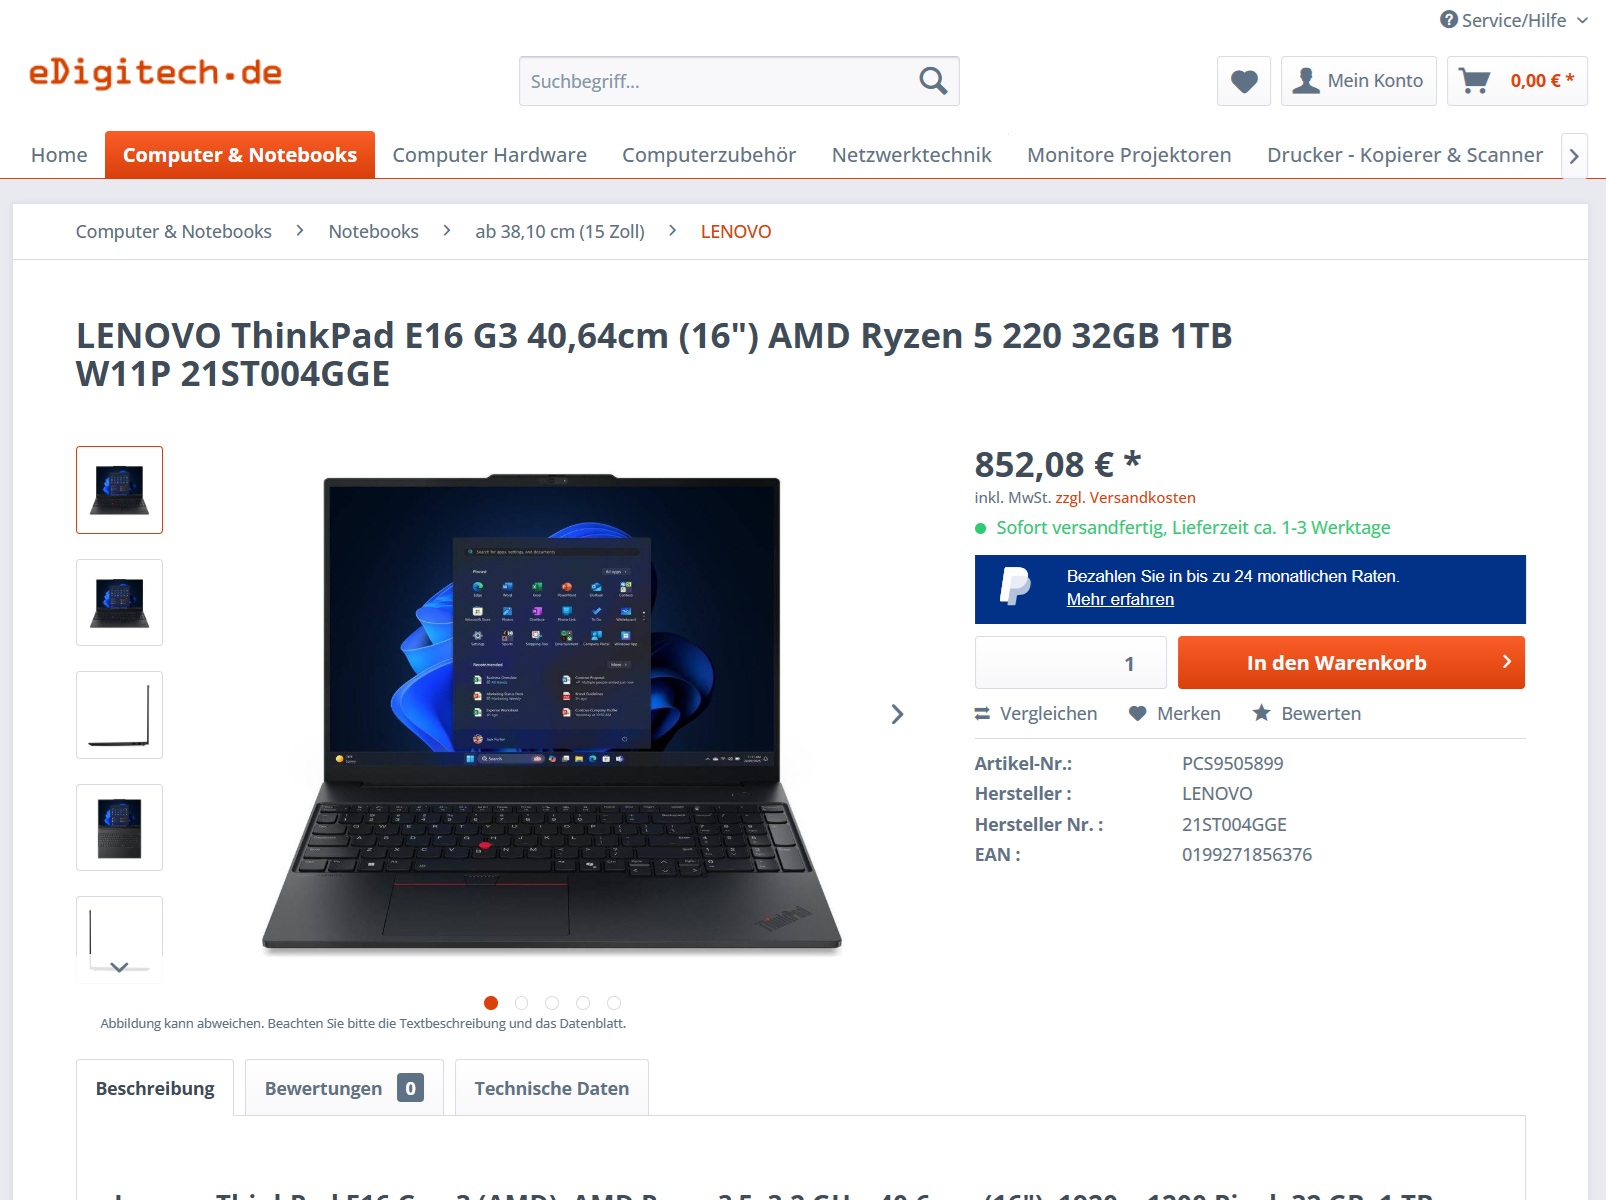
Task: Select the side-view laptop thumbnail
Action: (119, 715)
